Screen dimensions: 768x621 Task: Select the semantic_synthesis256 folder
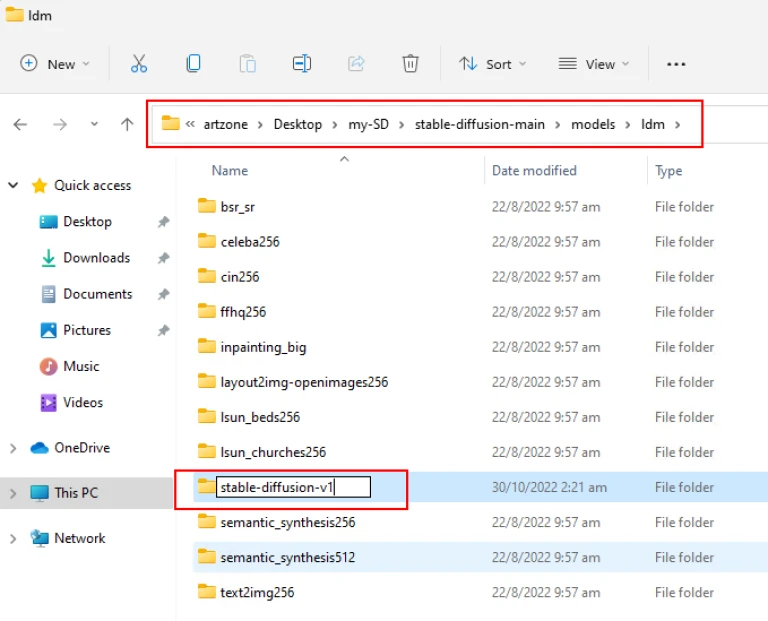[288, 523]
